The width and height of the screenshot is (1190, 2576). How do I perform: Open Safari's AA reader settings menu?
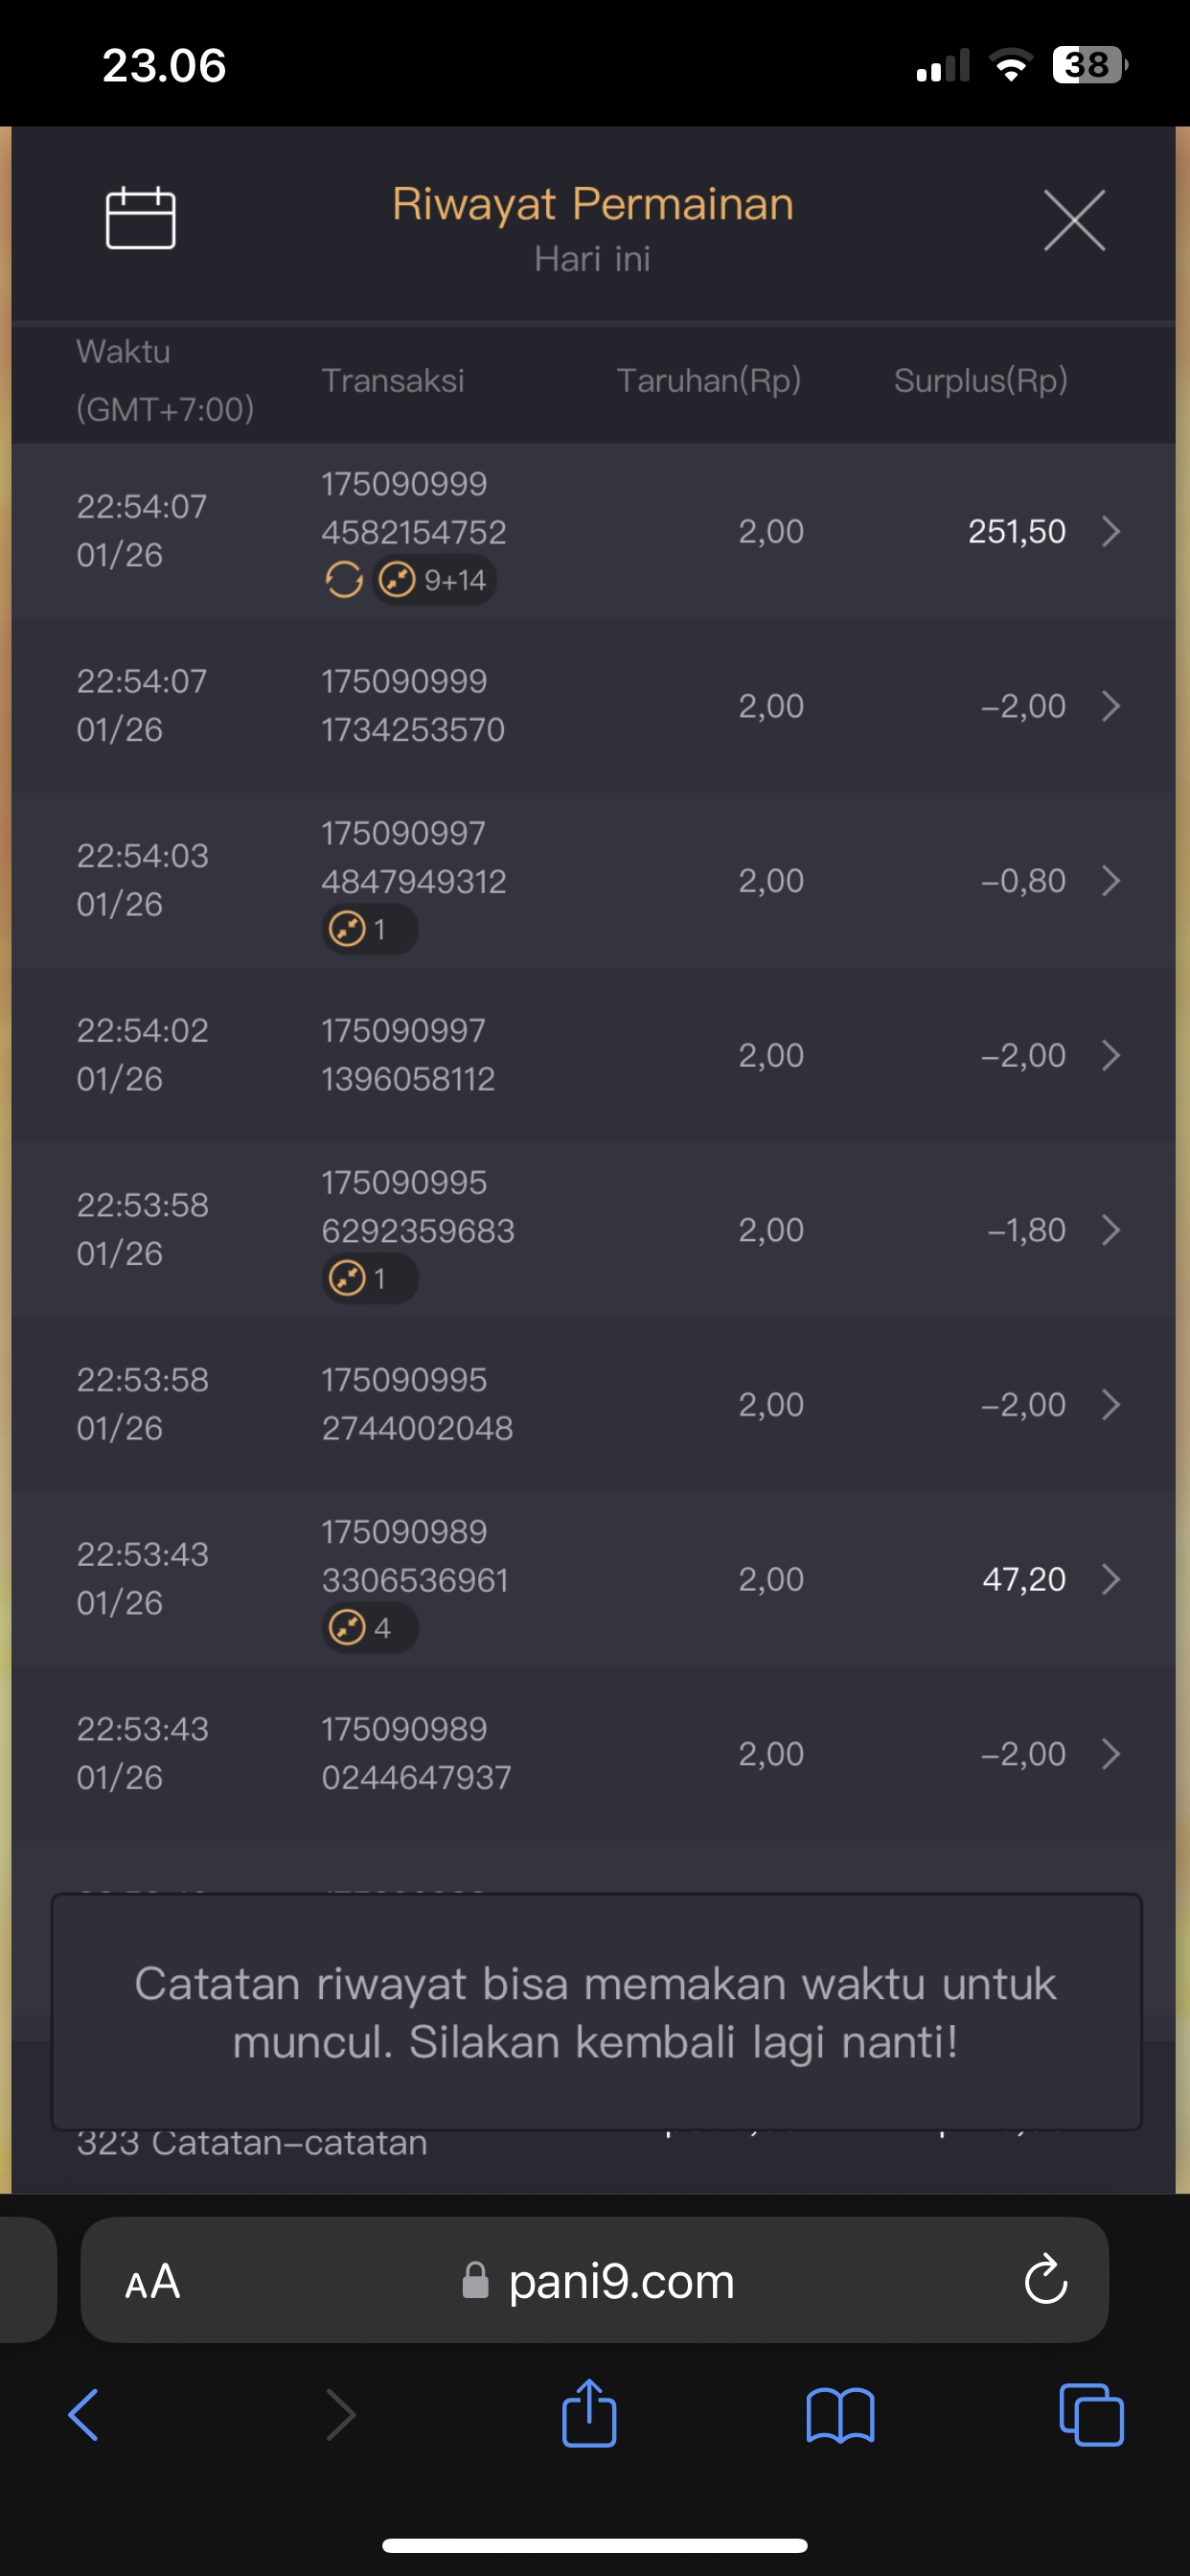[153, 2281]
